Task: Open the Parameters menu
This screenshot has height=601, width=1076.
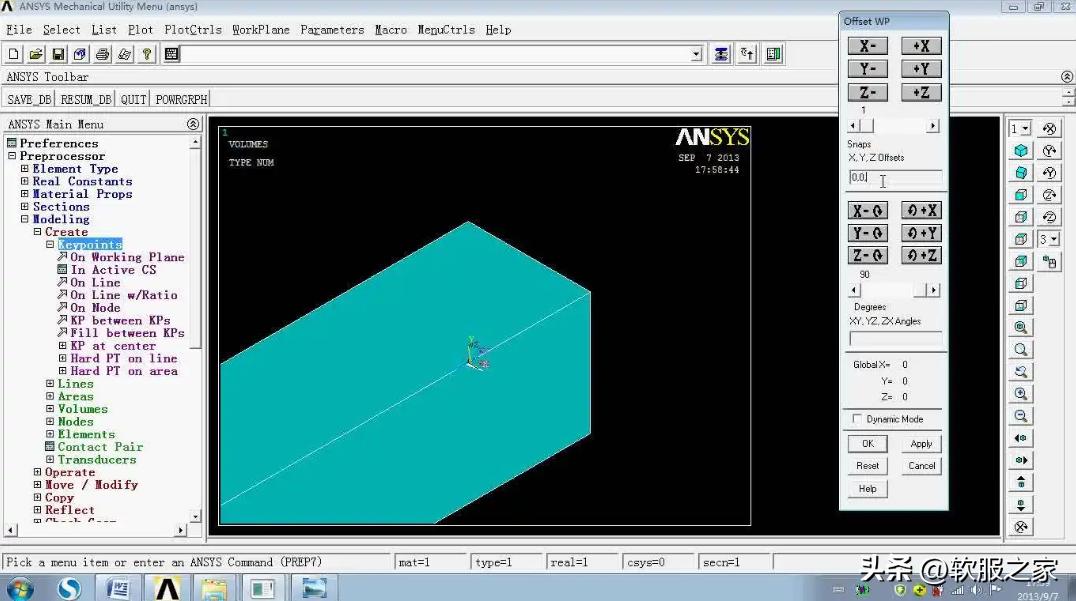Action: tap(332, 30)
